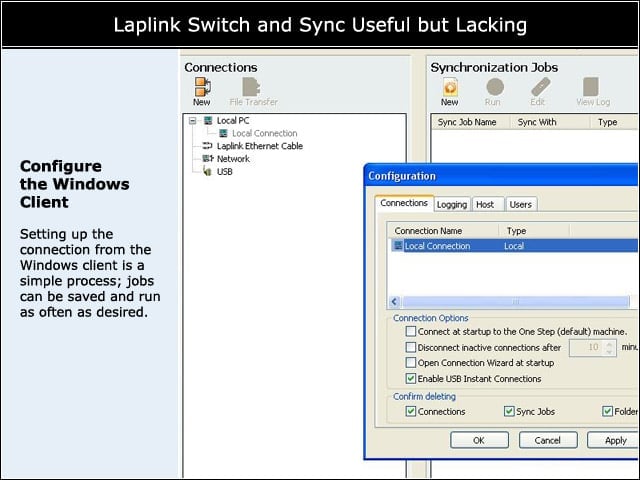Click the Sync Job Name column header

(470, 122)
